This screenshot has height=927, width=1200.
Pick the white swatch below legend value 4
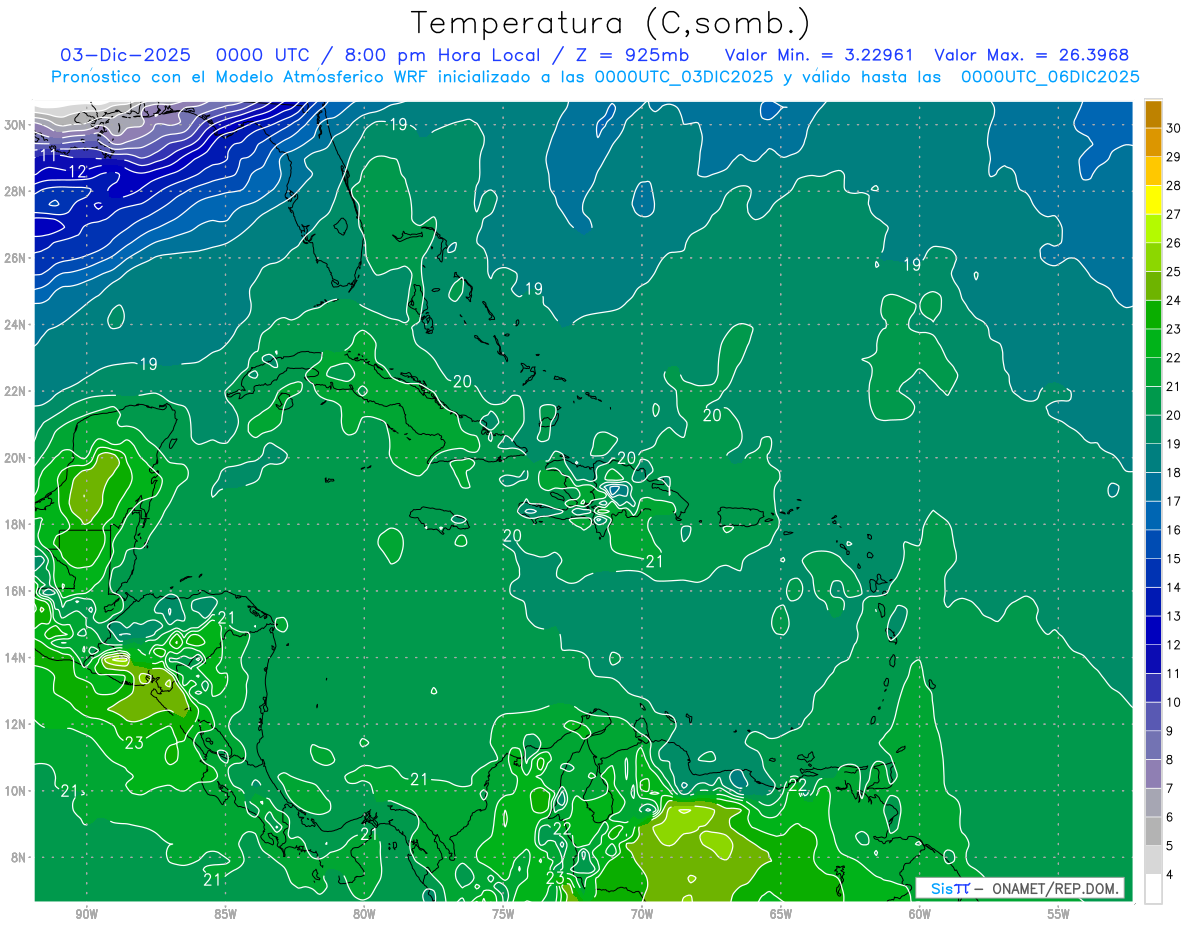1153,889
